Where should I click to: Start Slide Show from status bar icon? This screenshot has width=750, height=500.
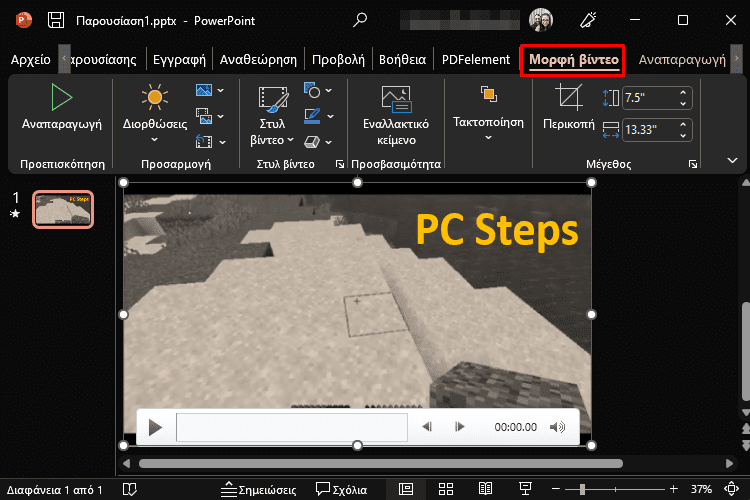(525, 489)
